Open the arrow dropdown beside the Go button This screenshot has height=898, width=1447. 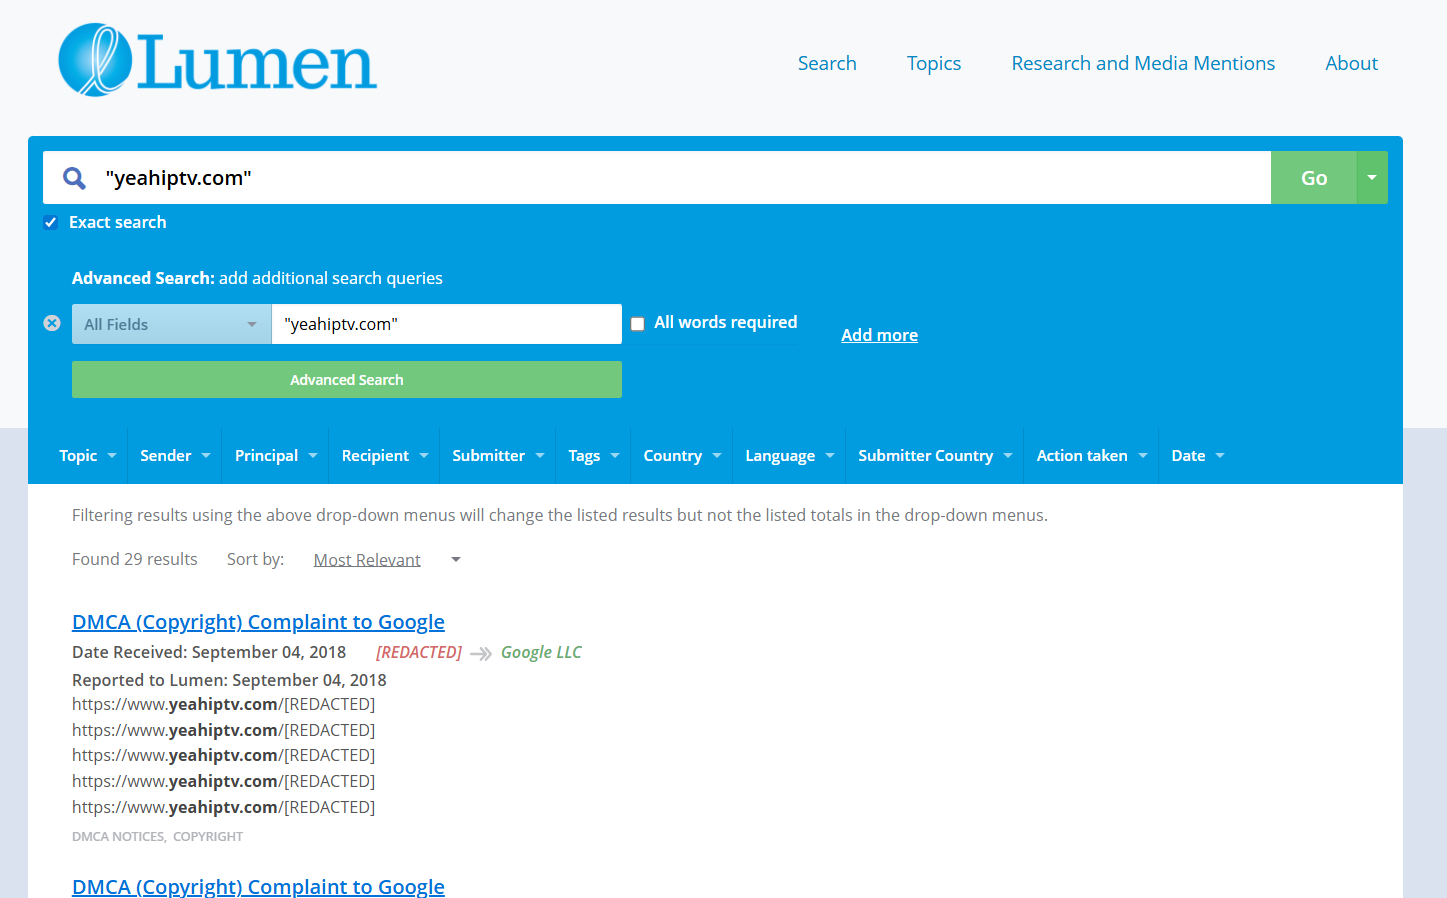pos(1371,178)
